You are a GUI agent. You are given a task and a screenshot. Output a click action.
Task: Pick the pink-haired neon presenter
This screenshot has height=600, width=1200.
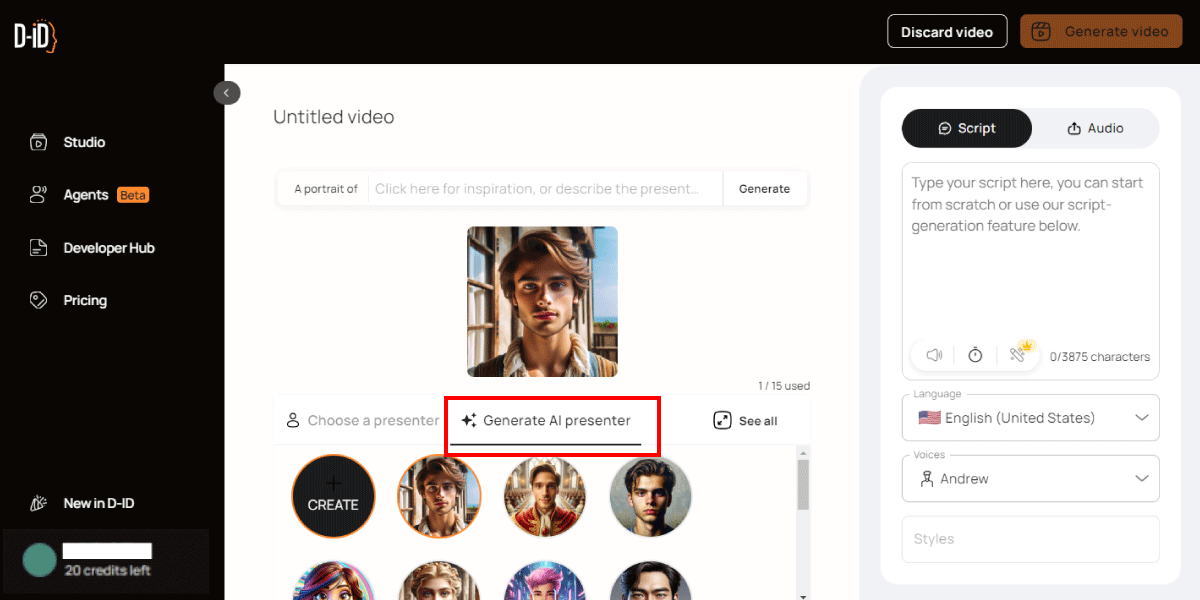coord(545,581)
